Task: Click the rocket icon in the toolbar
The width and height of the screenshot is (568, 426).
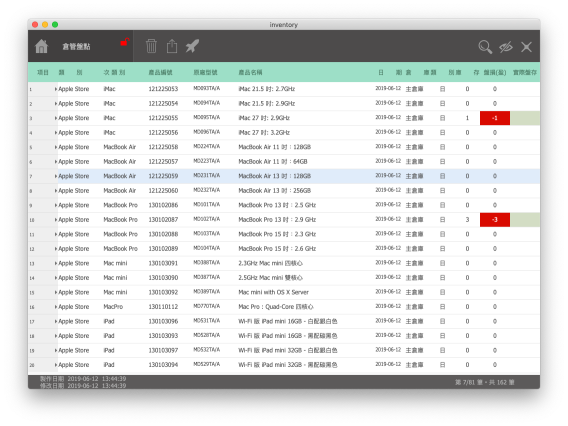Action: pyautogui.click(x=192, y=46)
